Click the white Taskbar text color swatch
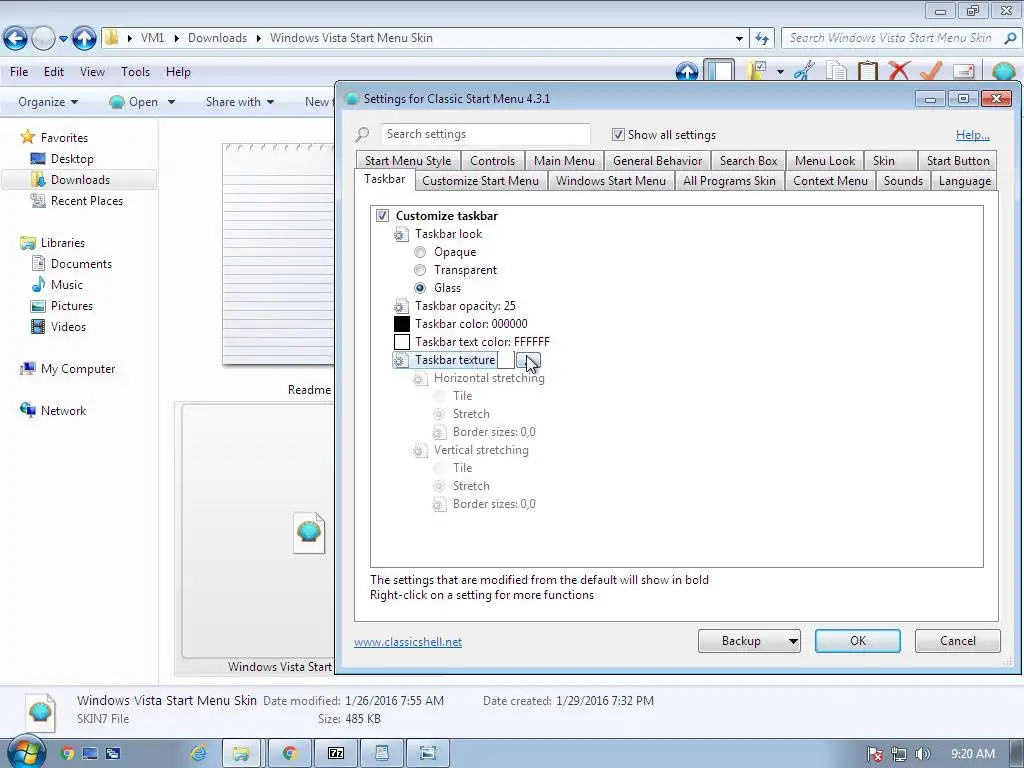The image size is (1024, 768). [402, 342]
